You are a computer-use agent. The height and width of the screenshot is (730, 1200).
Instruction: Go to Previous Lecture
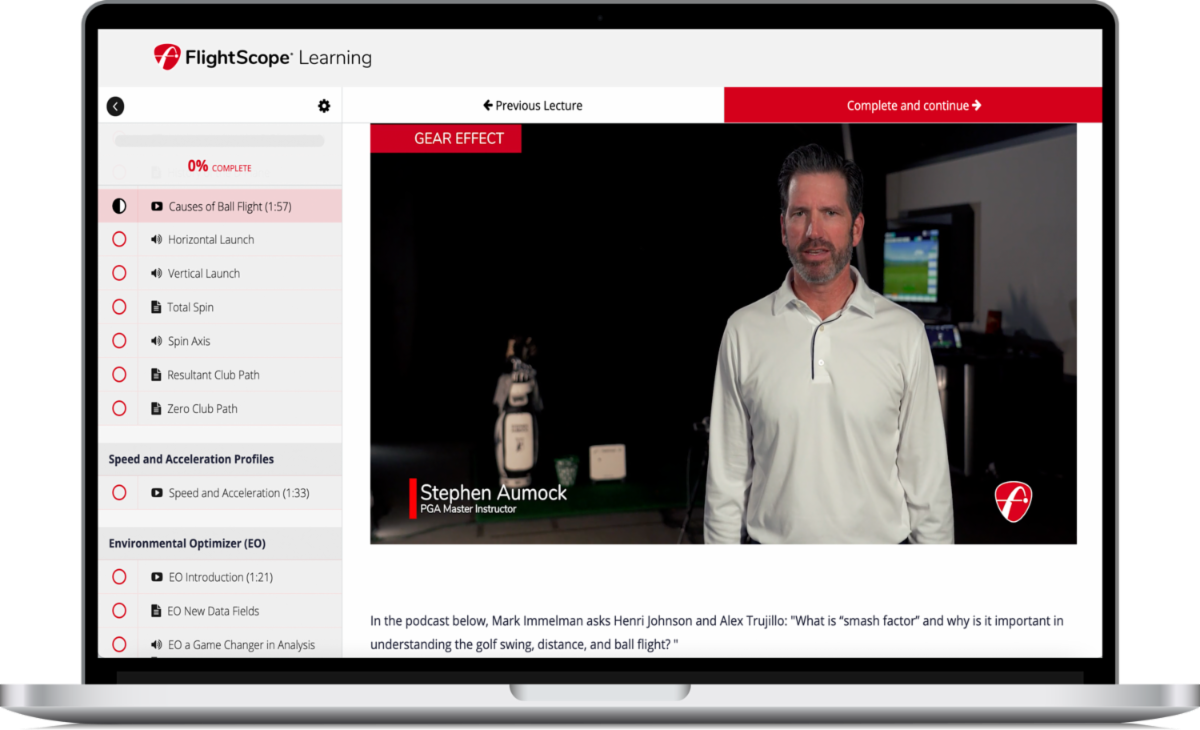pos(533,105)
